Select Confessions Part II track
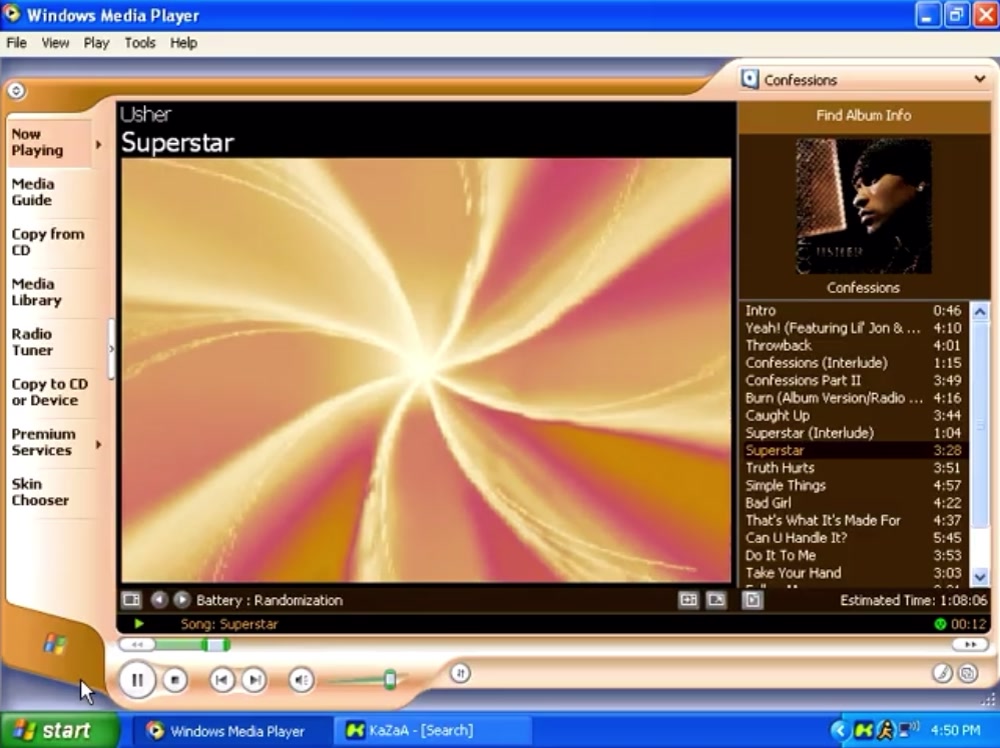The width and height of the screenshot is (1000, 748). click(x=854, y=381)
